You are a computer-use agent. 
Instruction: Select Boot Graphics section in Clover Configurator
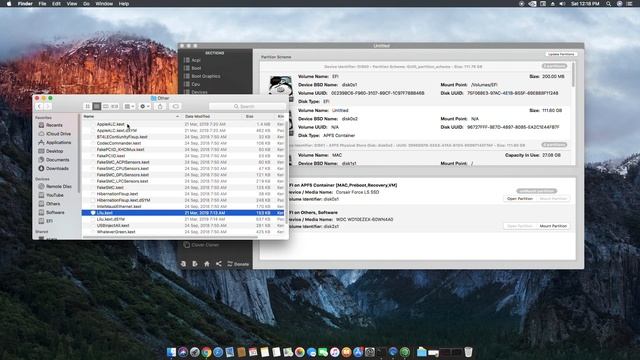[205, 76]
